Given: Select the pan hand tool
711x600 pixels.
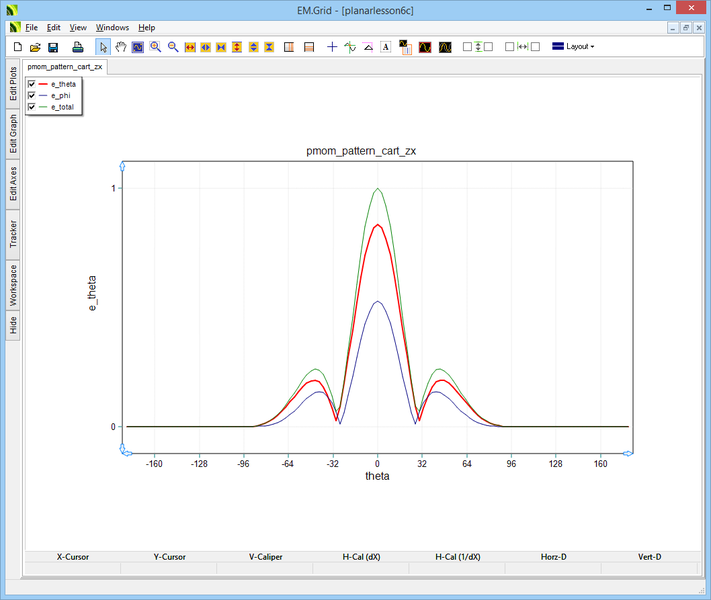Looking at the screenshot, I should (120, 47).
